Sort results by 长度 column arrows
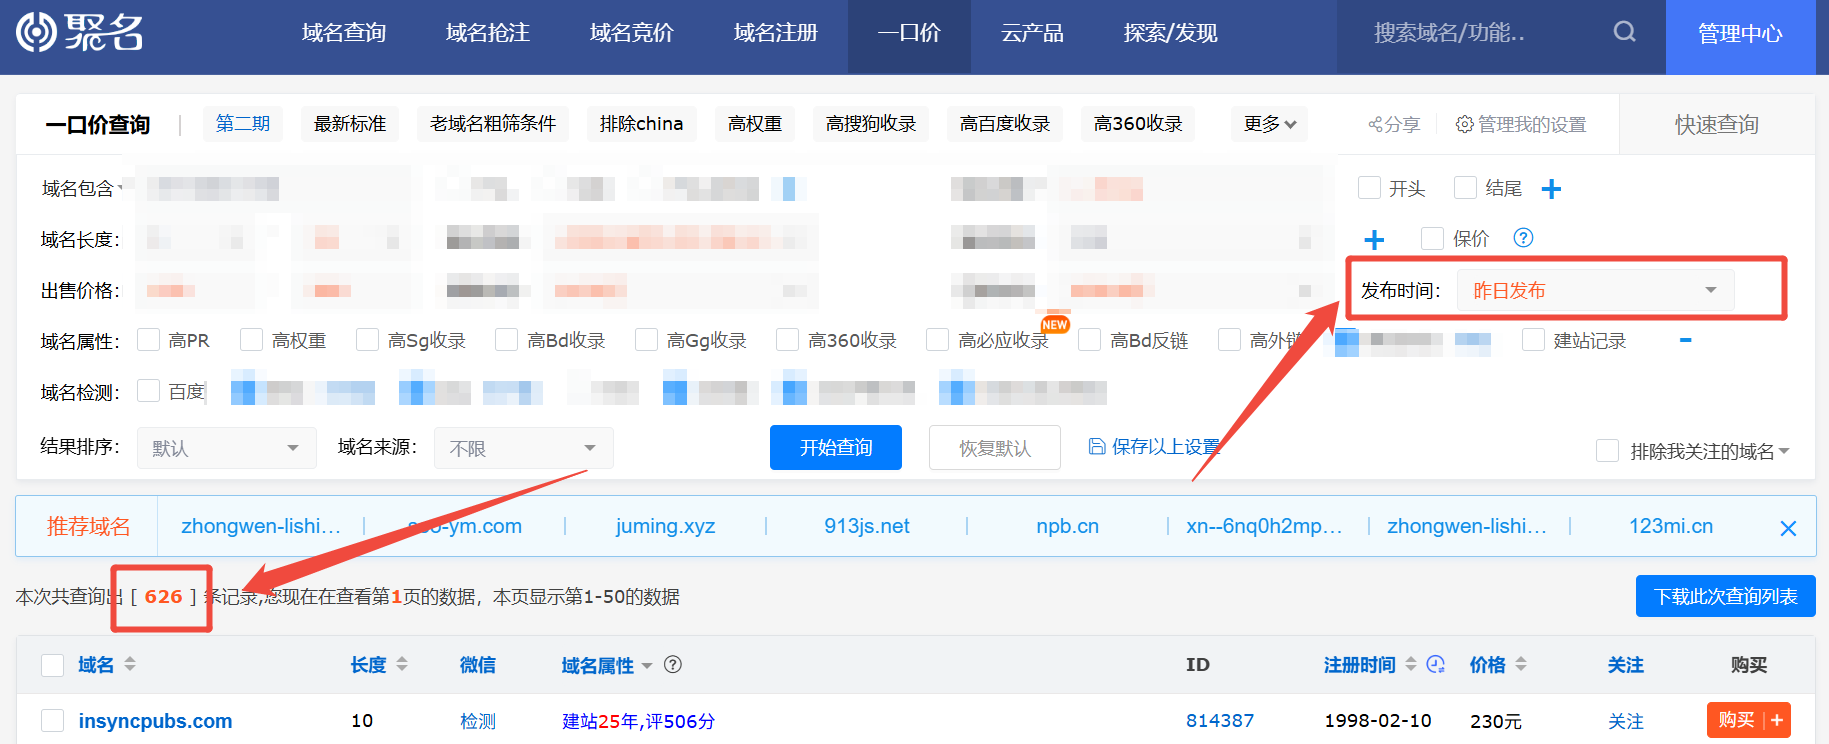Image resolution: width=1829 pixels, height=744 pixels. [402, 664]
